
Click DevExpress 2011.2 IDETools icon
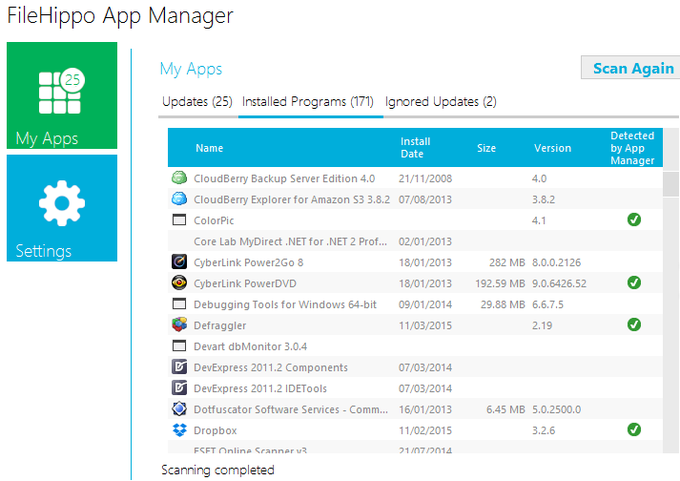click(179, 388)
